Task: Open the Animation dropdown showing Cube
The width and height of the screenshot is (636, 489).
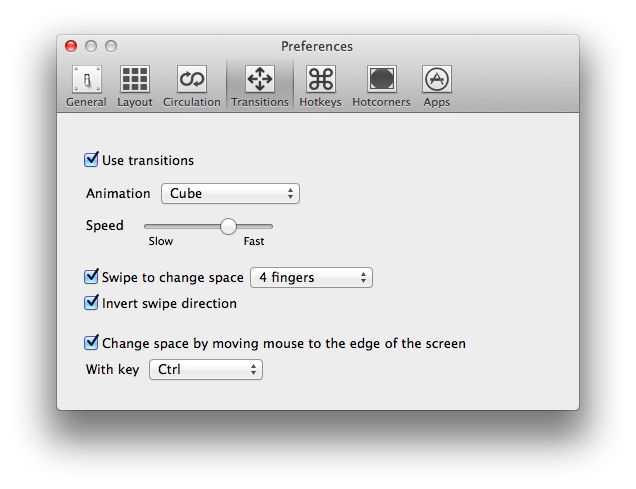Action: click(x=230, y=193)
